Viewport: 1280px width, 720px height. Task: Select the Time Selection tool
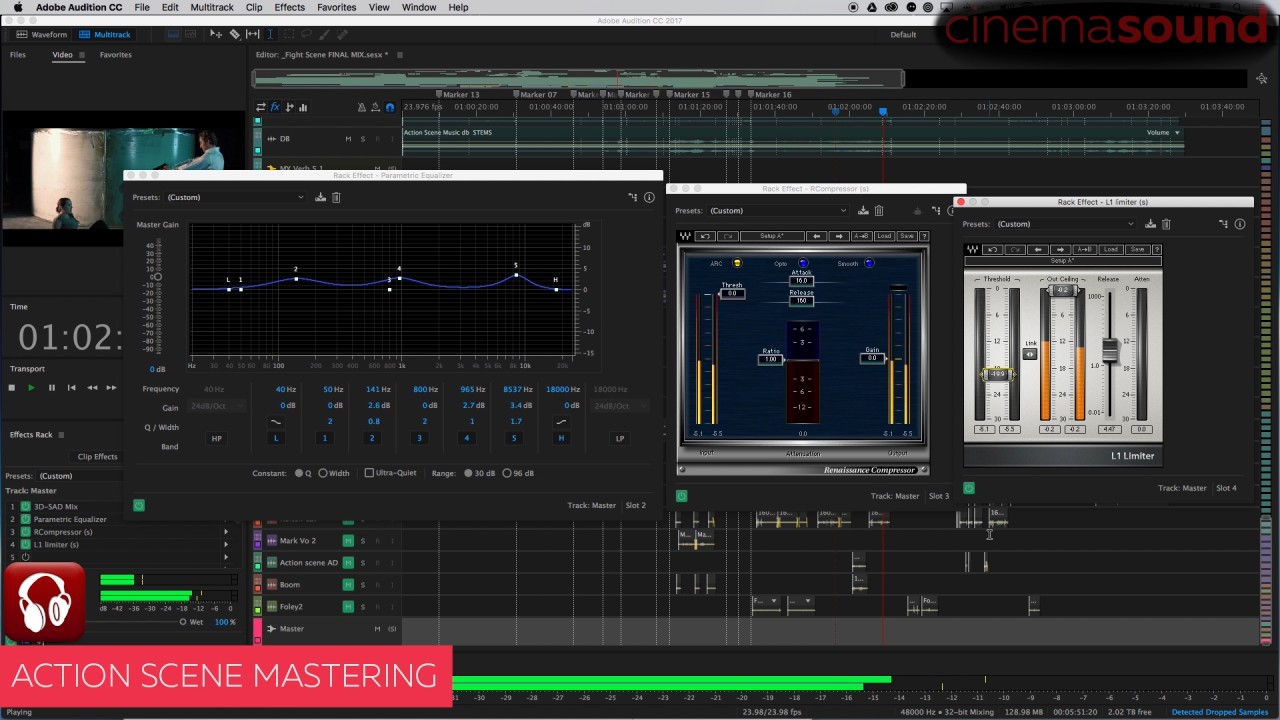click(x=271, y=34)
